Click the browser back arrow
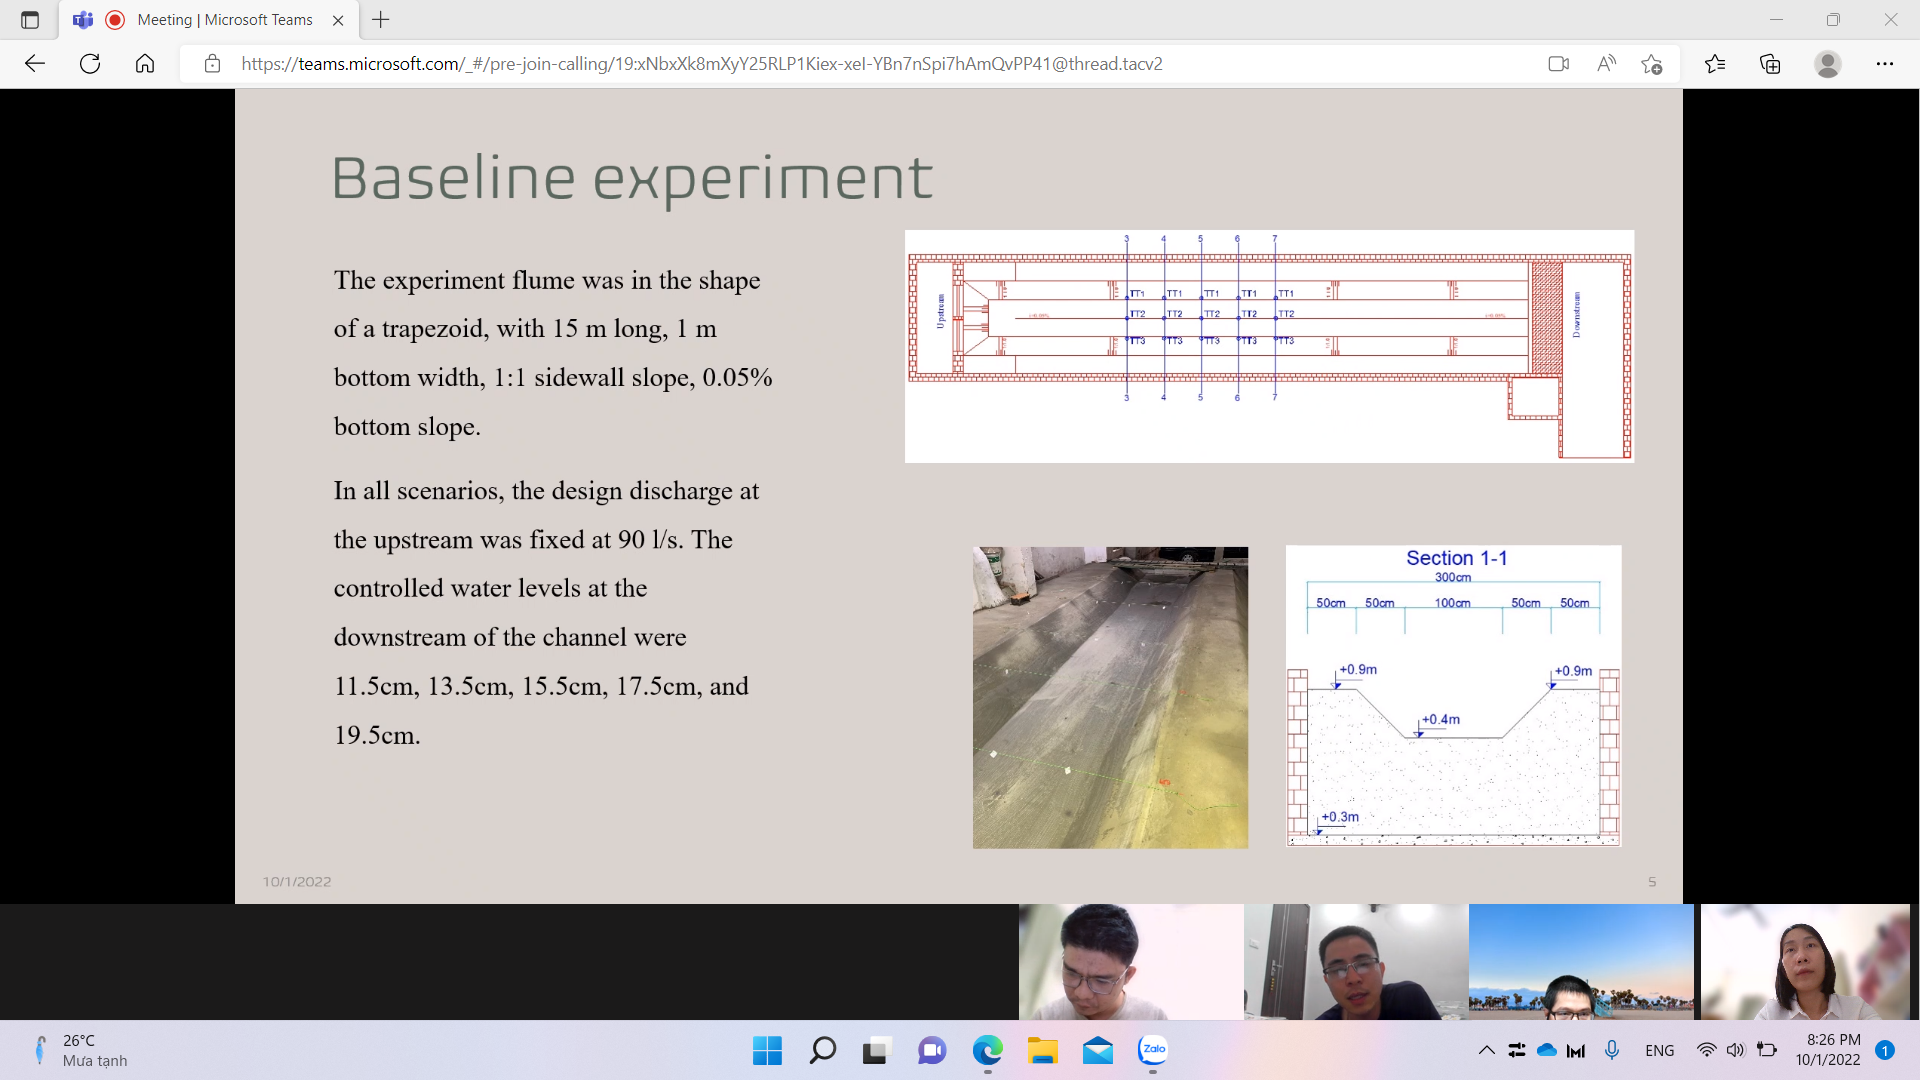The width and height of the screenshot is (1920, 1080). (35, 64)
